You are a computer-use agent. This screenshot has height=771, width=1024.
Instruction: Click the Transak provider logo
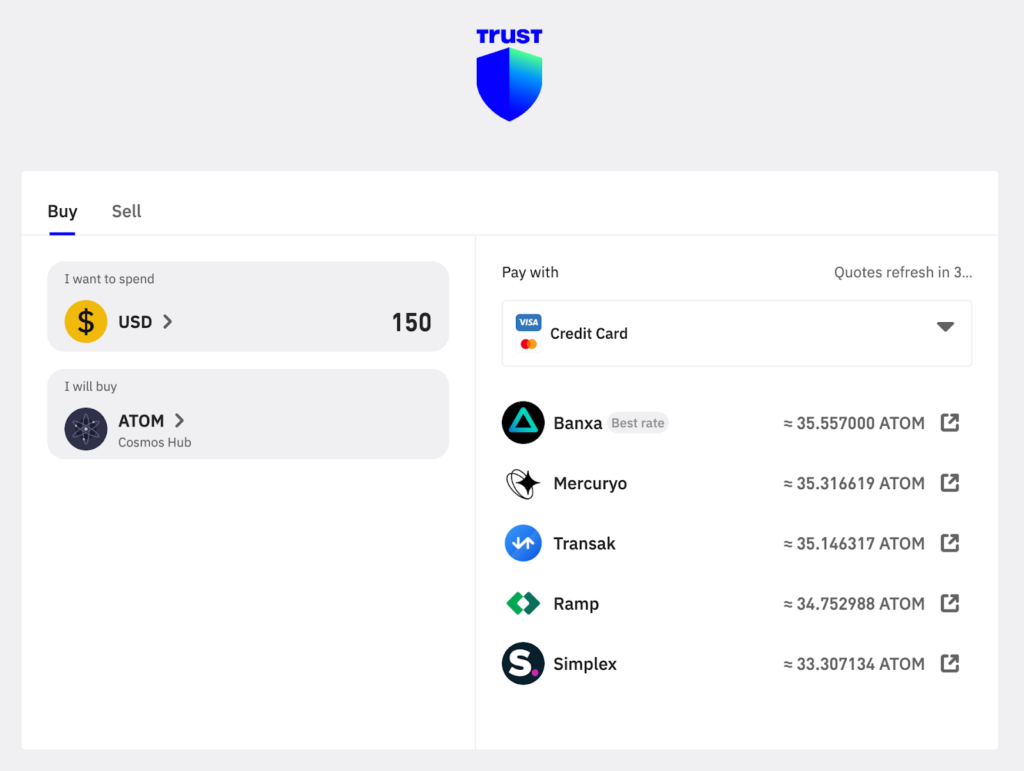(523, 543)
